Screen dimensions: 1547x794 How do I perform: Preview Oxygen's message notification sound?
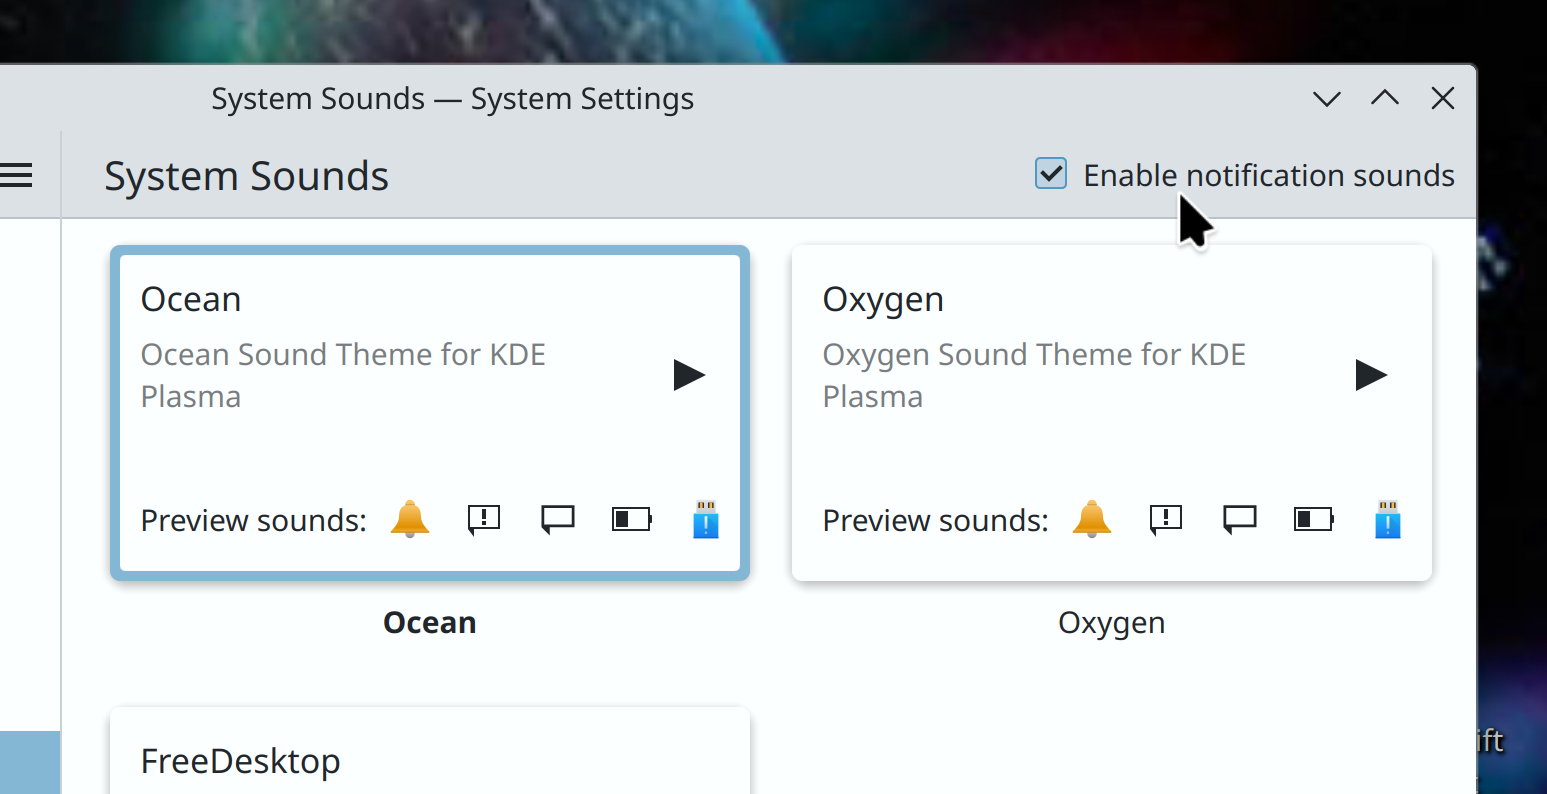(x=1240, y=519)
